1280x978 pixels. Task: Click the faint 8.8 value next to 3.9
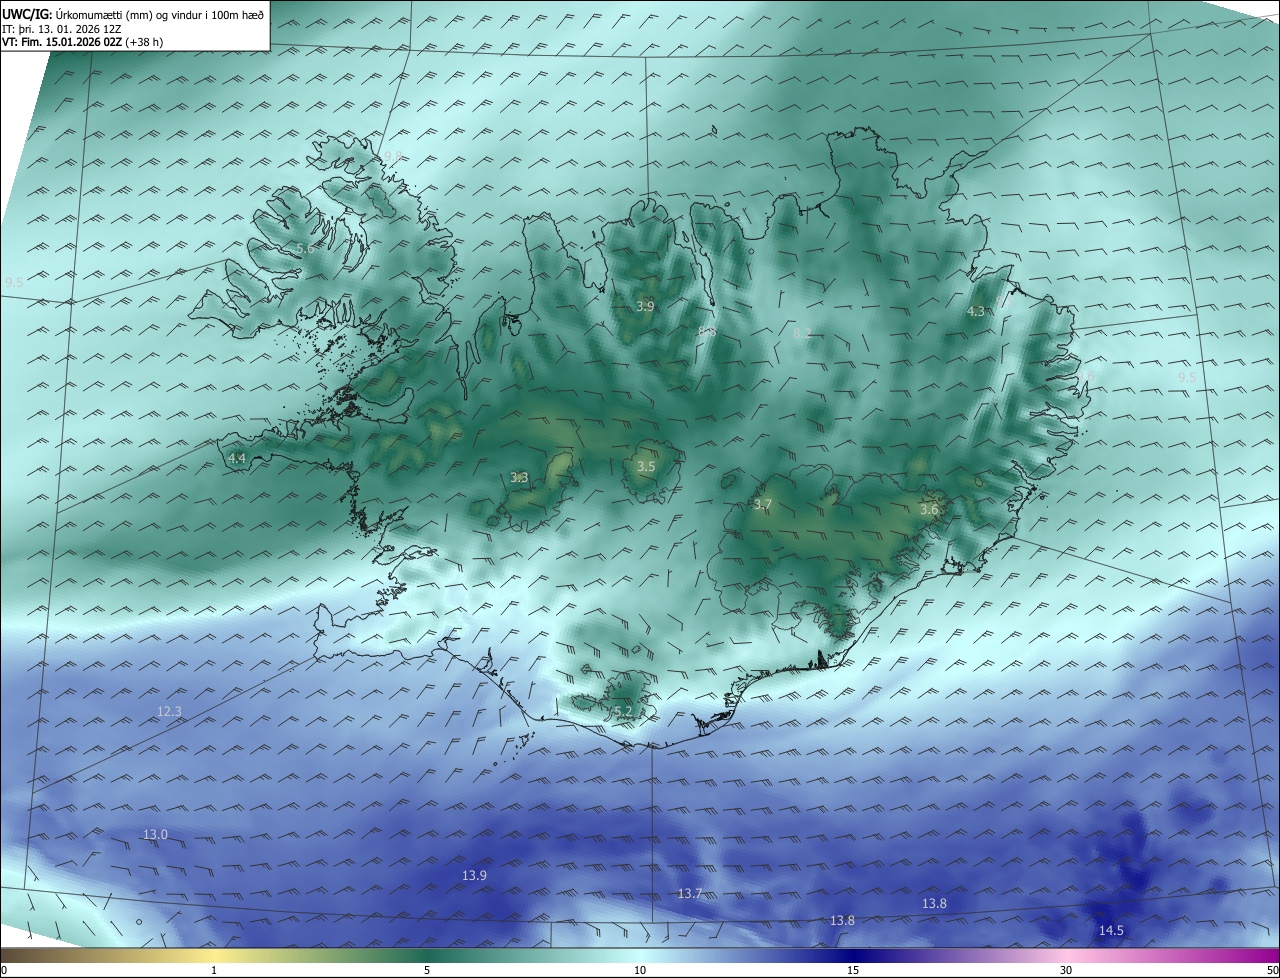tap(707, 330)
